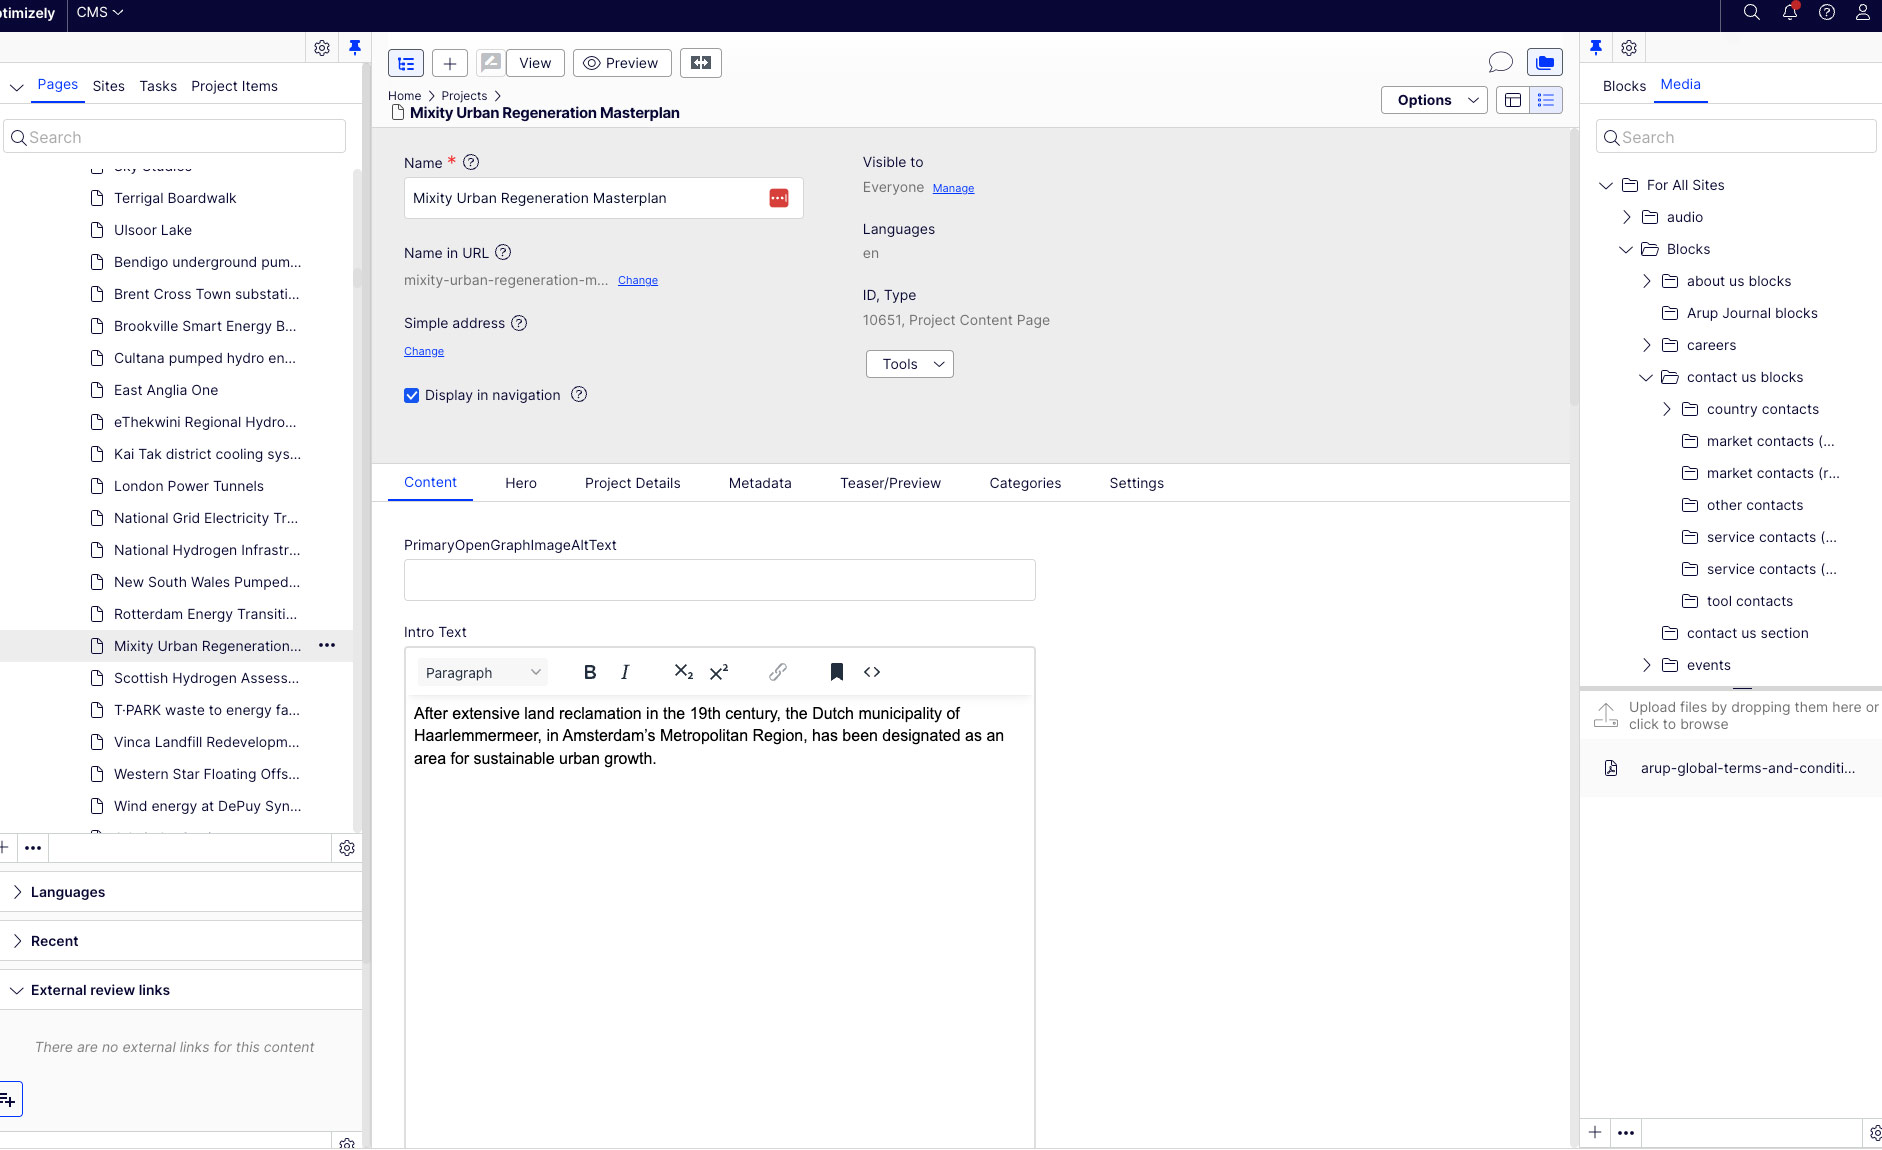Click the compare versions icon in toolbar
This screenshot has height=1150, width=1882.
[x=701, y=63]
